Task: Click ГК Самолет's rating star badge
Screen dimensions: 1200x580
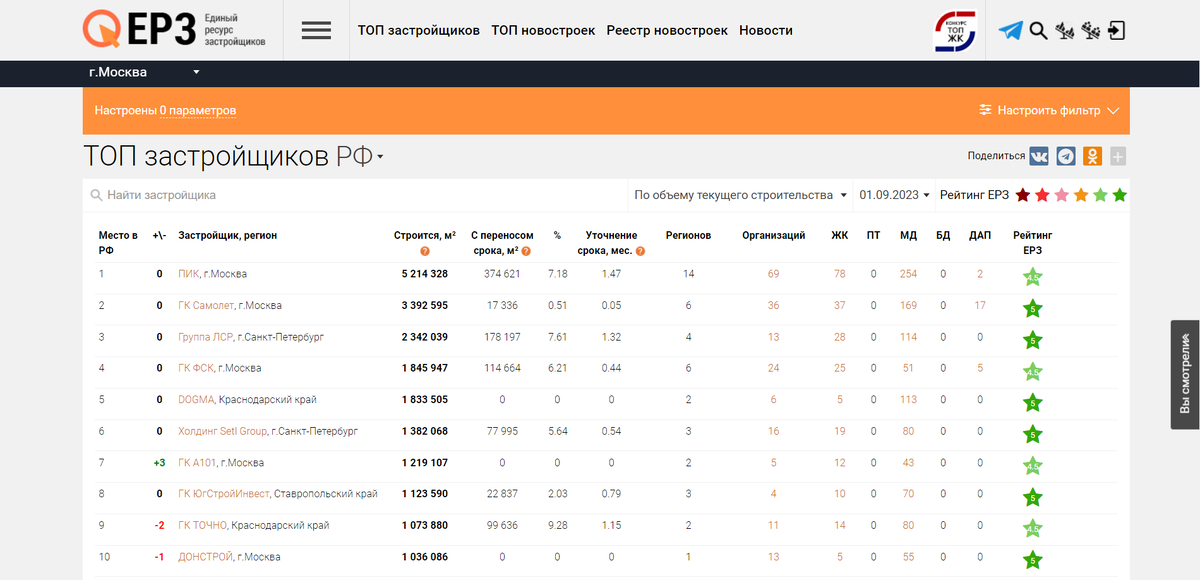Action: [1033, 309]
